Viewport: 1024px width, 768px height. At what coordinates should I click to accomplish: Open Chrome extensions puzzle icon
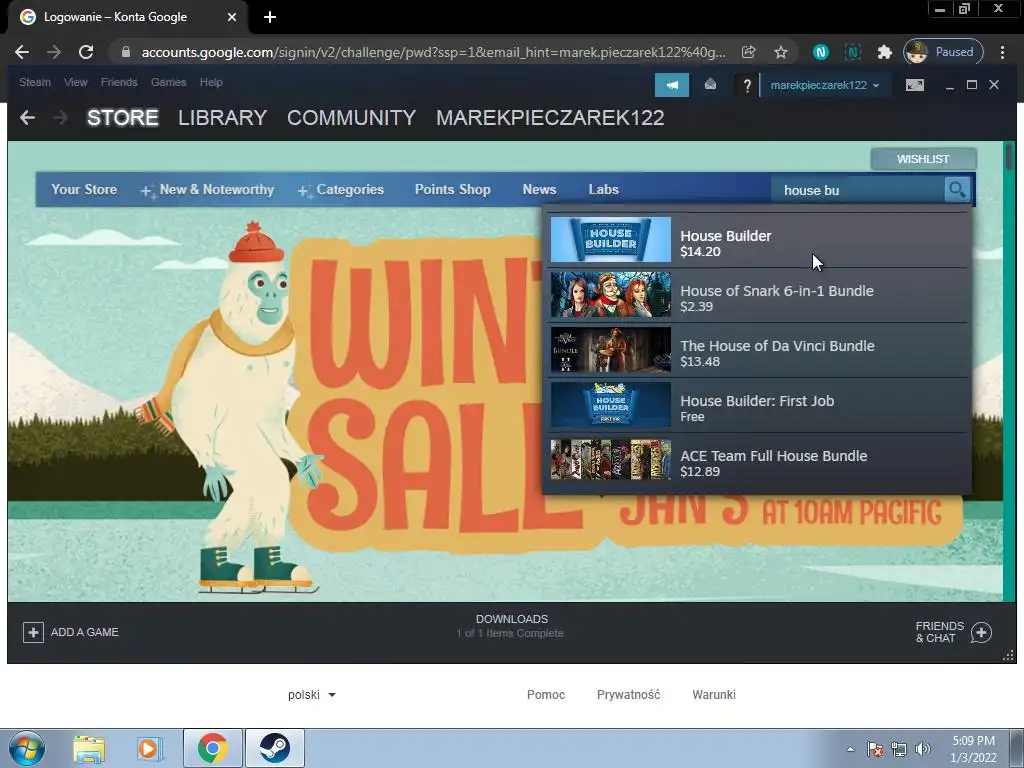coord(884,52)
